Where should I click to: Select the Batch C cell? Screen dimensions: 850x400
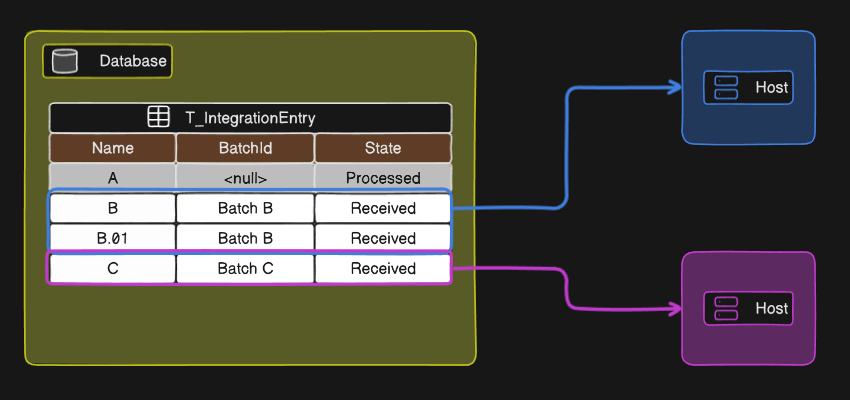click(x=245, y=268)
